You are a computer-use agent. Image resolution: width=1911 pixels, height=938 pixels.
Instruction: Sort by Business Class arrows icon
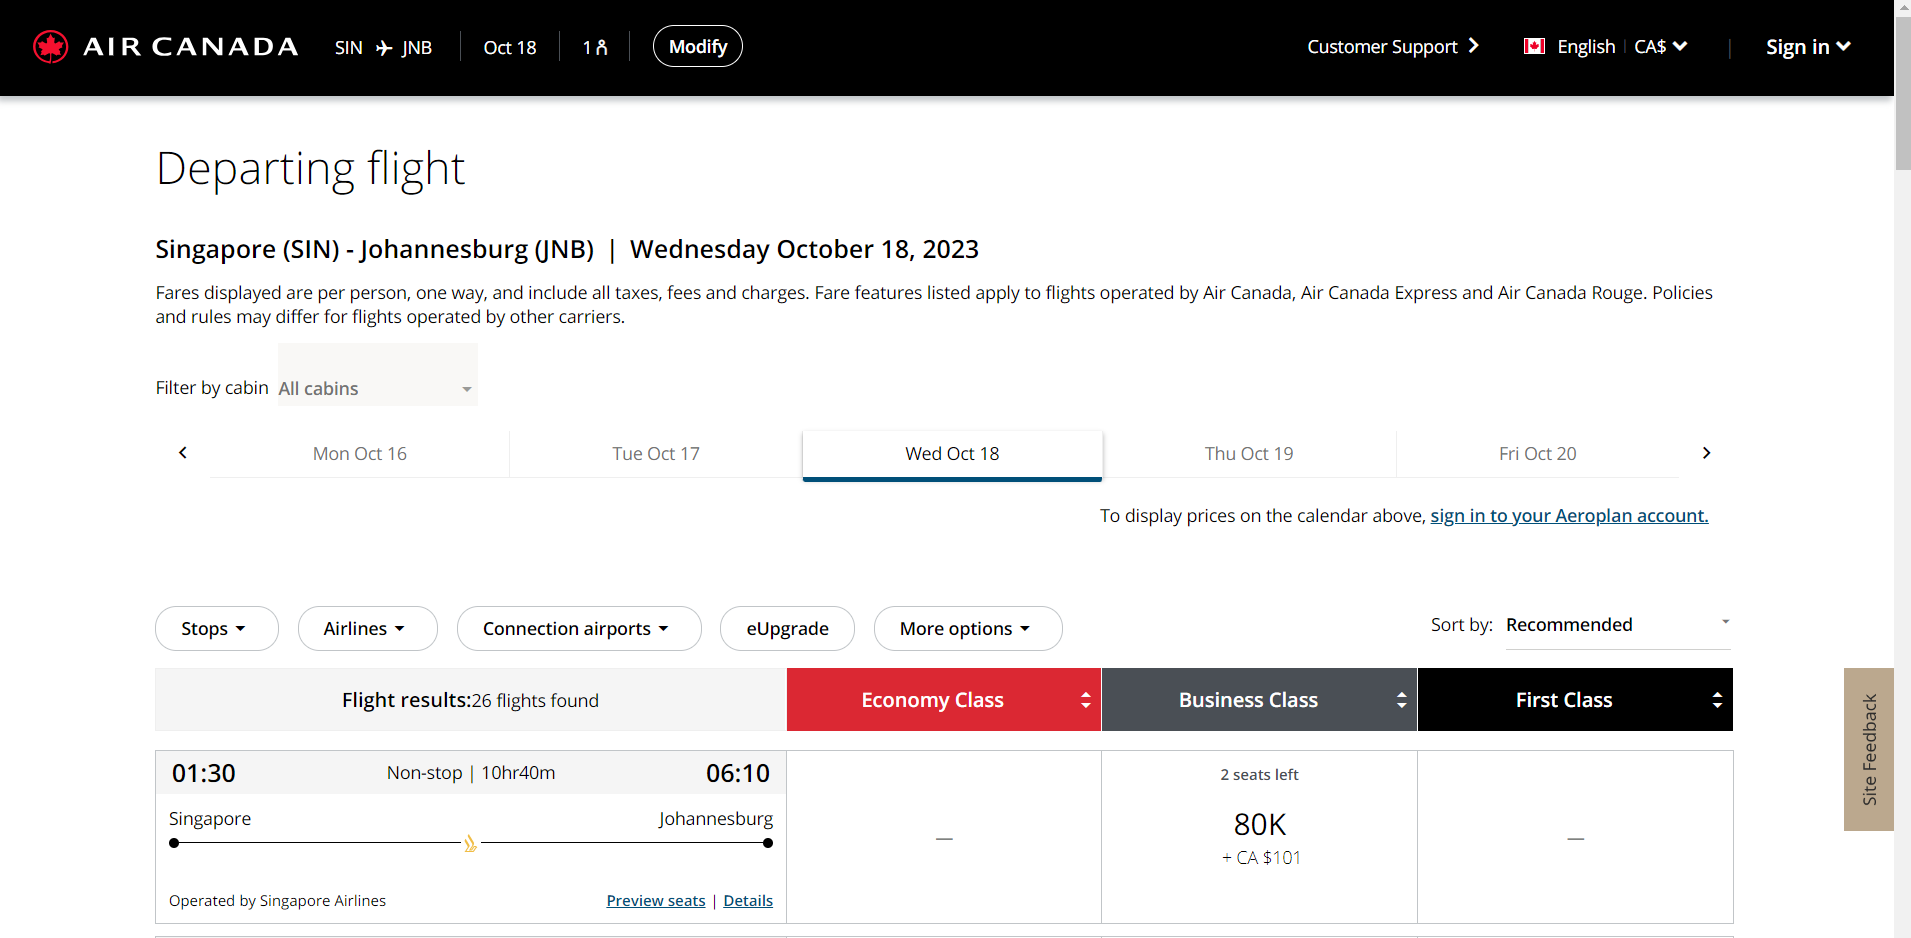[1402, 700]
